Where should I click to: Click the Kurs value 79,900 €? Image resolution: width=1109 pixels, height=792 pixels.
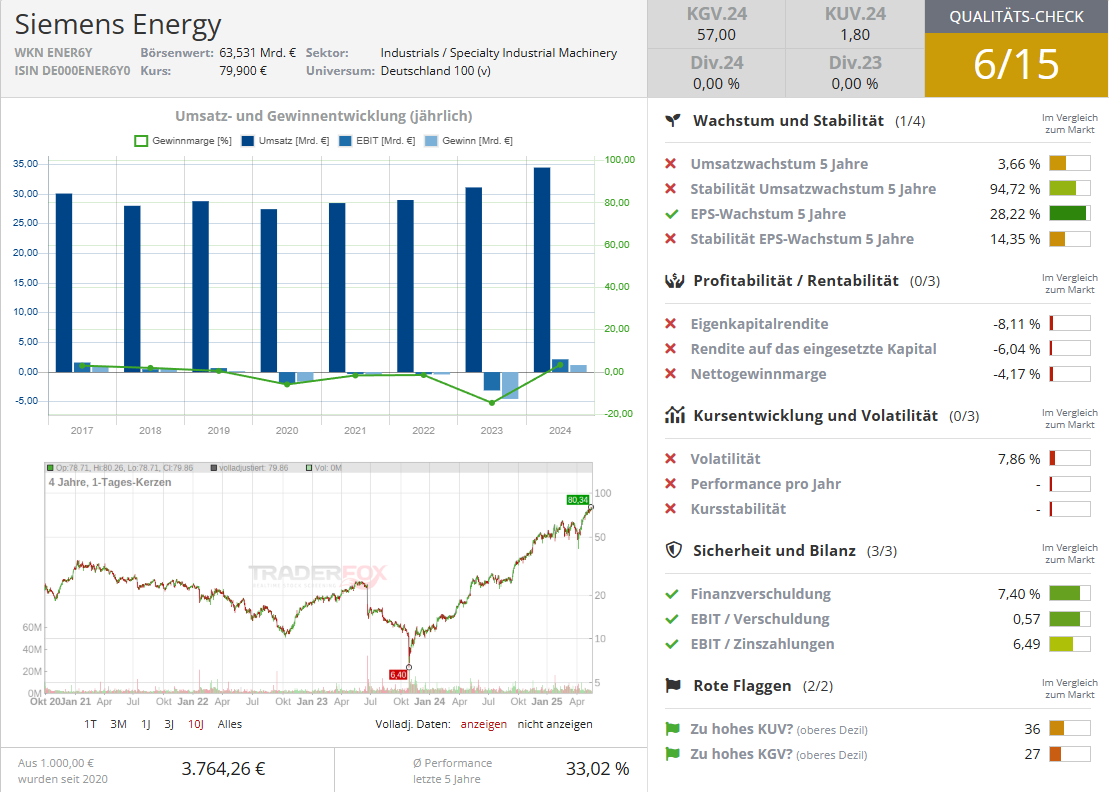click(243, 71)
